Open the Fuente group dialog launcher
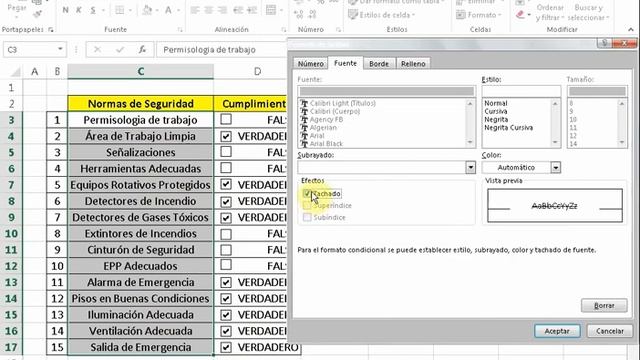The image size is (640, 360). [x=180, y=29]
